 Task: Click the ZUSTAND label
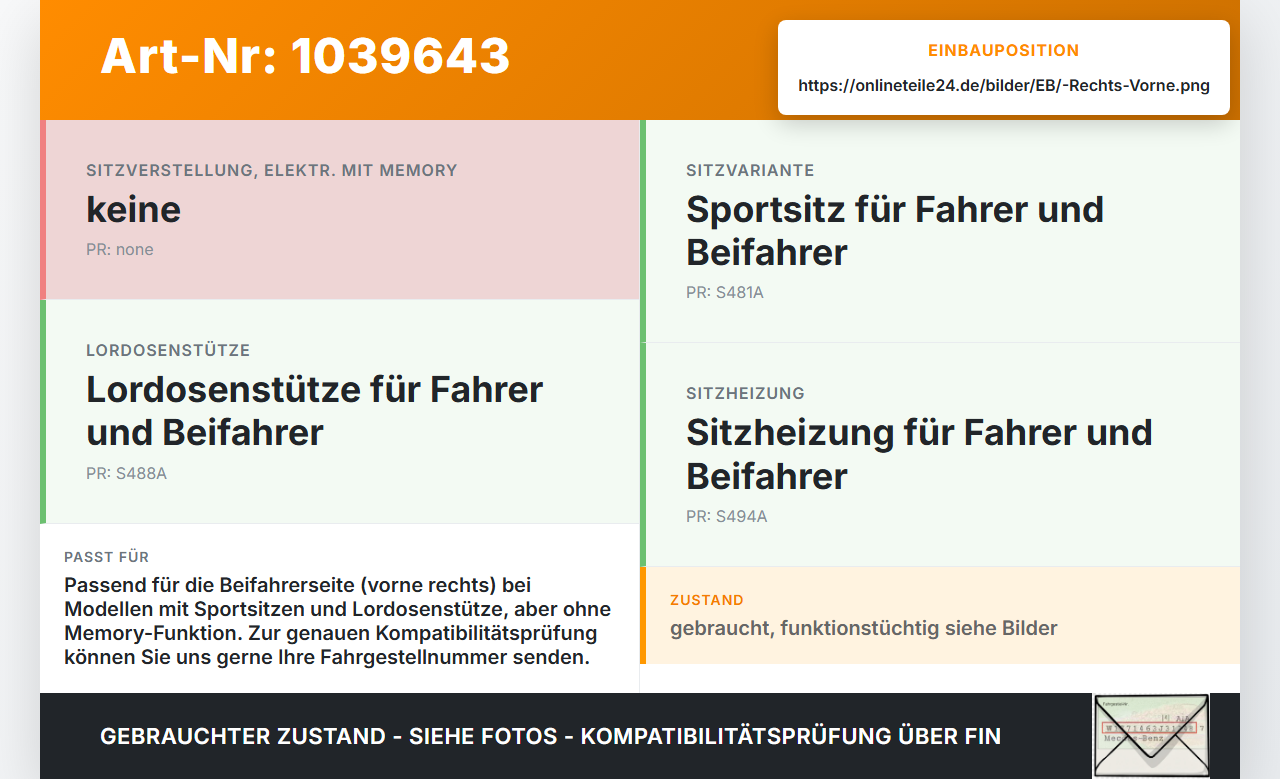(707, 600)
